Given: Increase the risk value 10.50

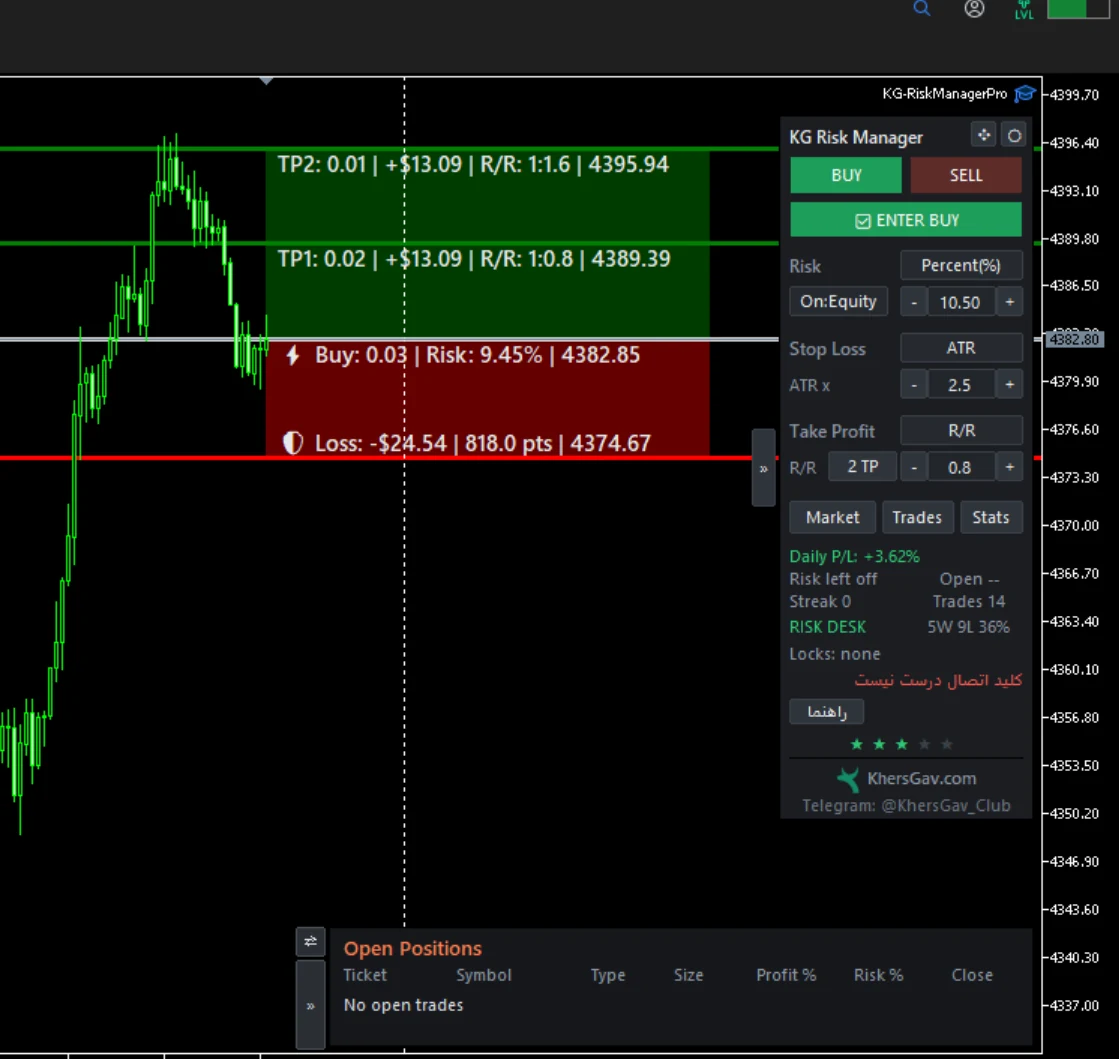Looking at the screenshot, I should tap(1009, 303).
